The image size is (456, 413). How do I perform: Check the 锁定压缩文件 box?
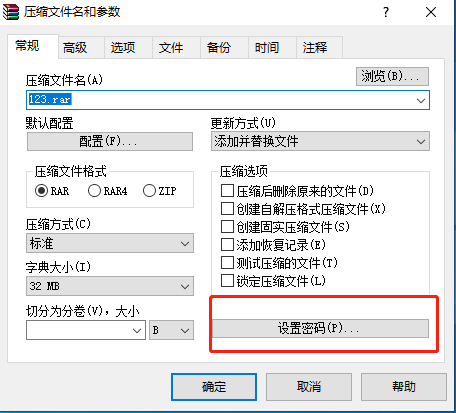[x=227, y=281]
